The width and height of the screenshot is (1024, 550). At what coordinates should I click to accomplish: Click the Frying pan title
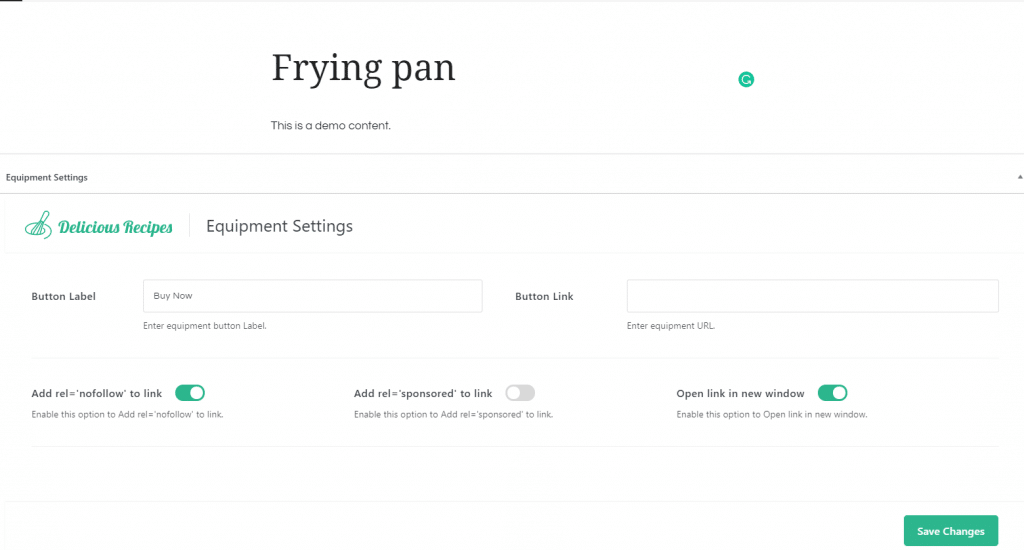[x=363, y=69]
